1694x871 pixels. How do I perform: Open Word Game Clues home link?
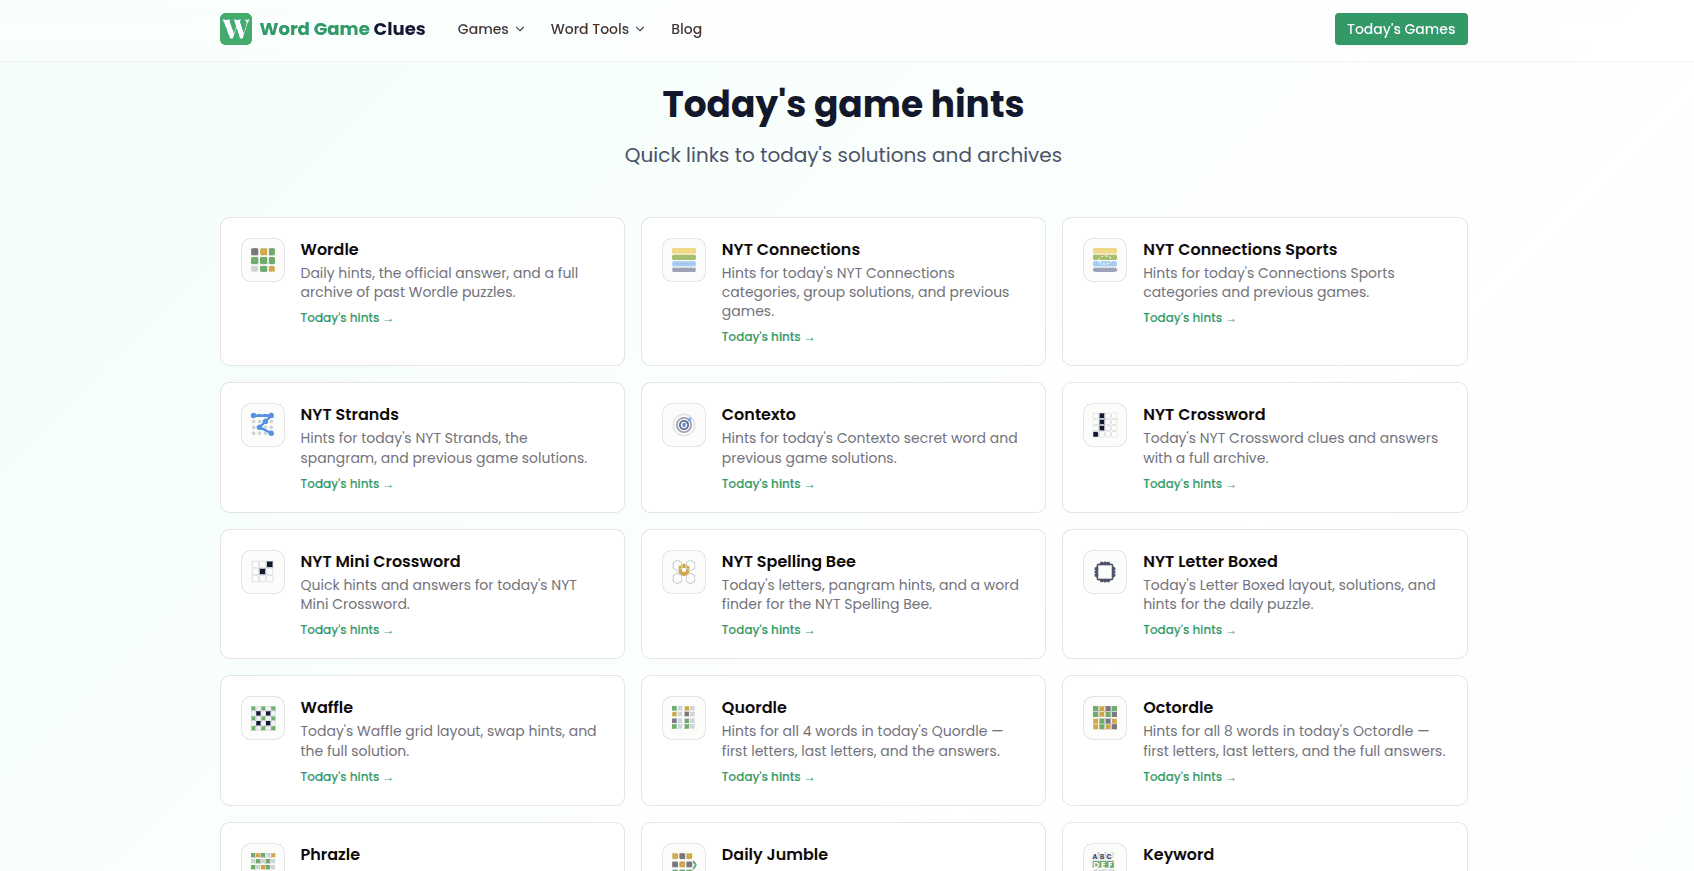point(323,29)
